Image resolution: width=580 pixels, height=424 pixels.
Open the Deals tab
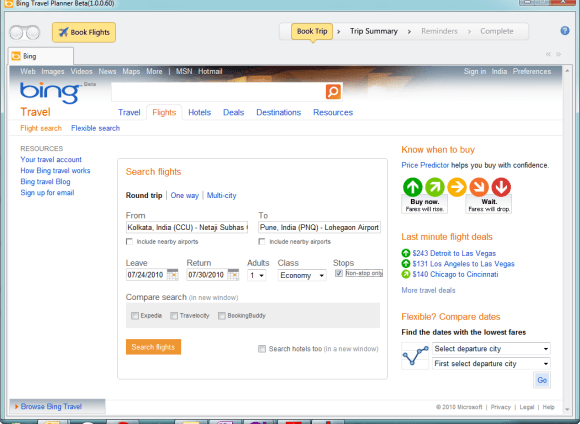point(233,112)
